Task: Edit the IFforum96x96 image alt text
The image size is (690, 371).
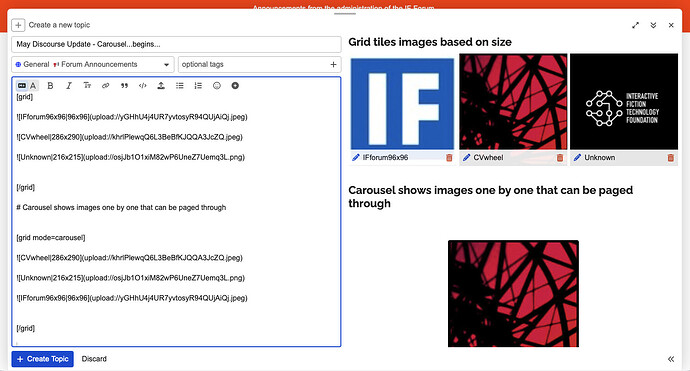Action: 356,157
